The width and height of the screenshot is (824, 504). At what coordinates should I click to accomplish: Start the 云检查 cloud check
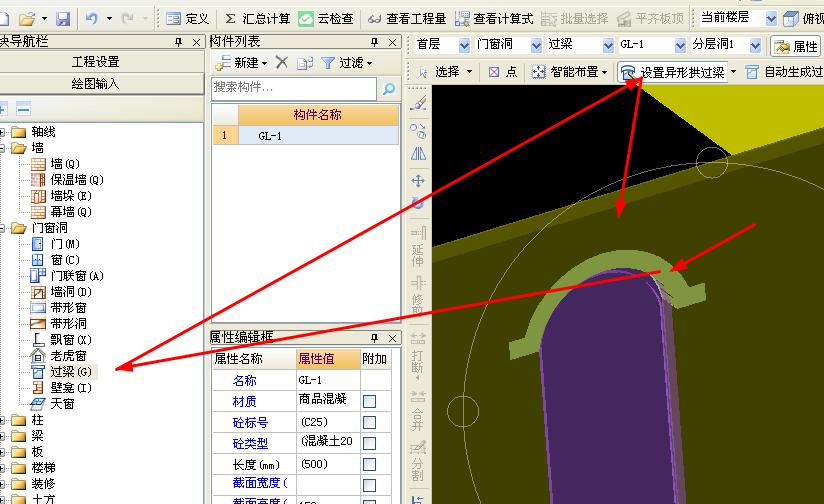(x=326, y=19)
